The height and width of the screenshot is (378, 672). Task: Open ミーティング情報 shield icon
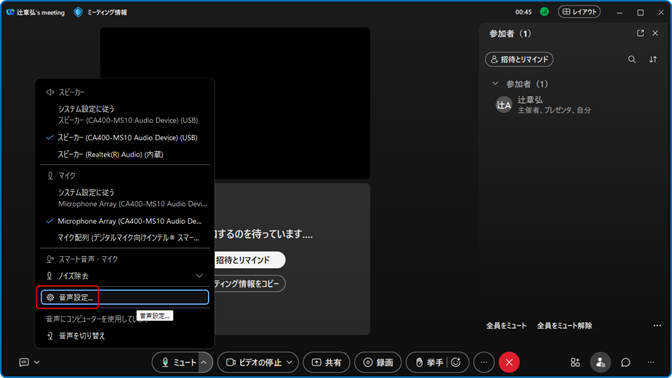(x=78, y=12)
